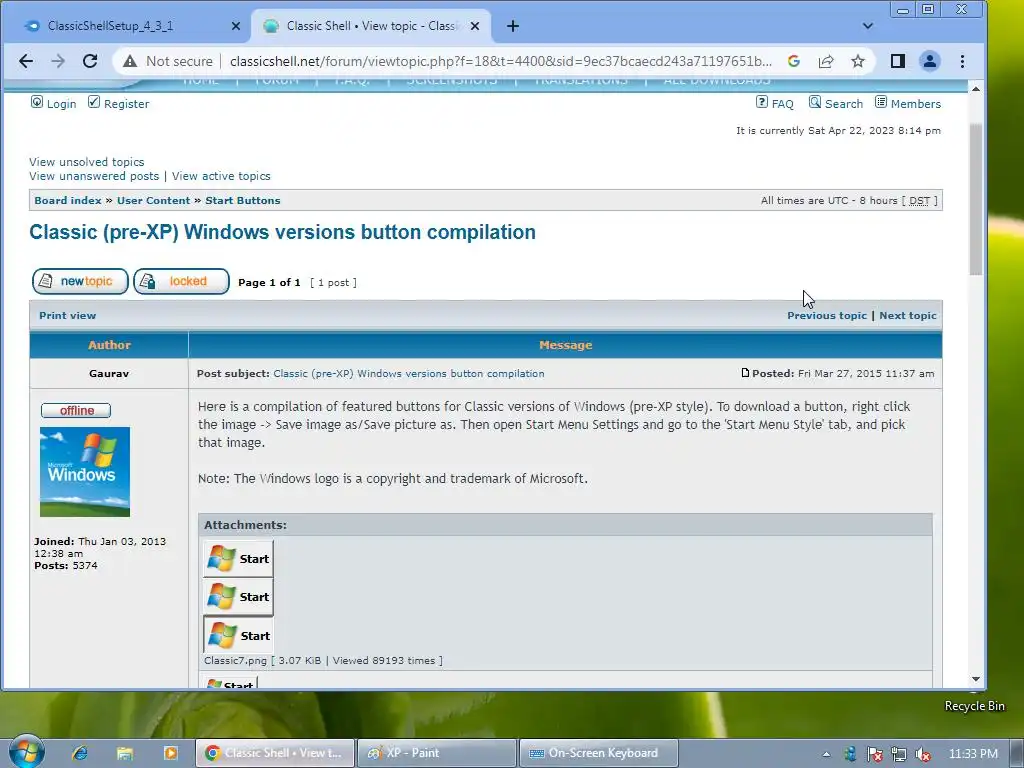Image resolution: width=1024 pixels, height=768 pixels.
Task: Bookmark this page with the star
Action: pyautogui.click(x=857, y=61)
